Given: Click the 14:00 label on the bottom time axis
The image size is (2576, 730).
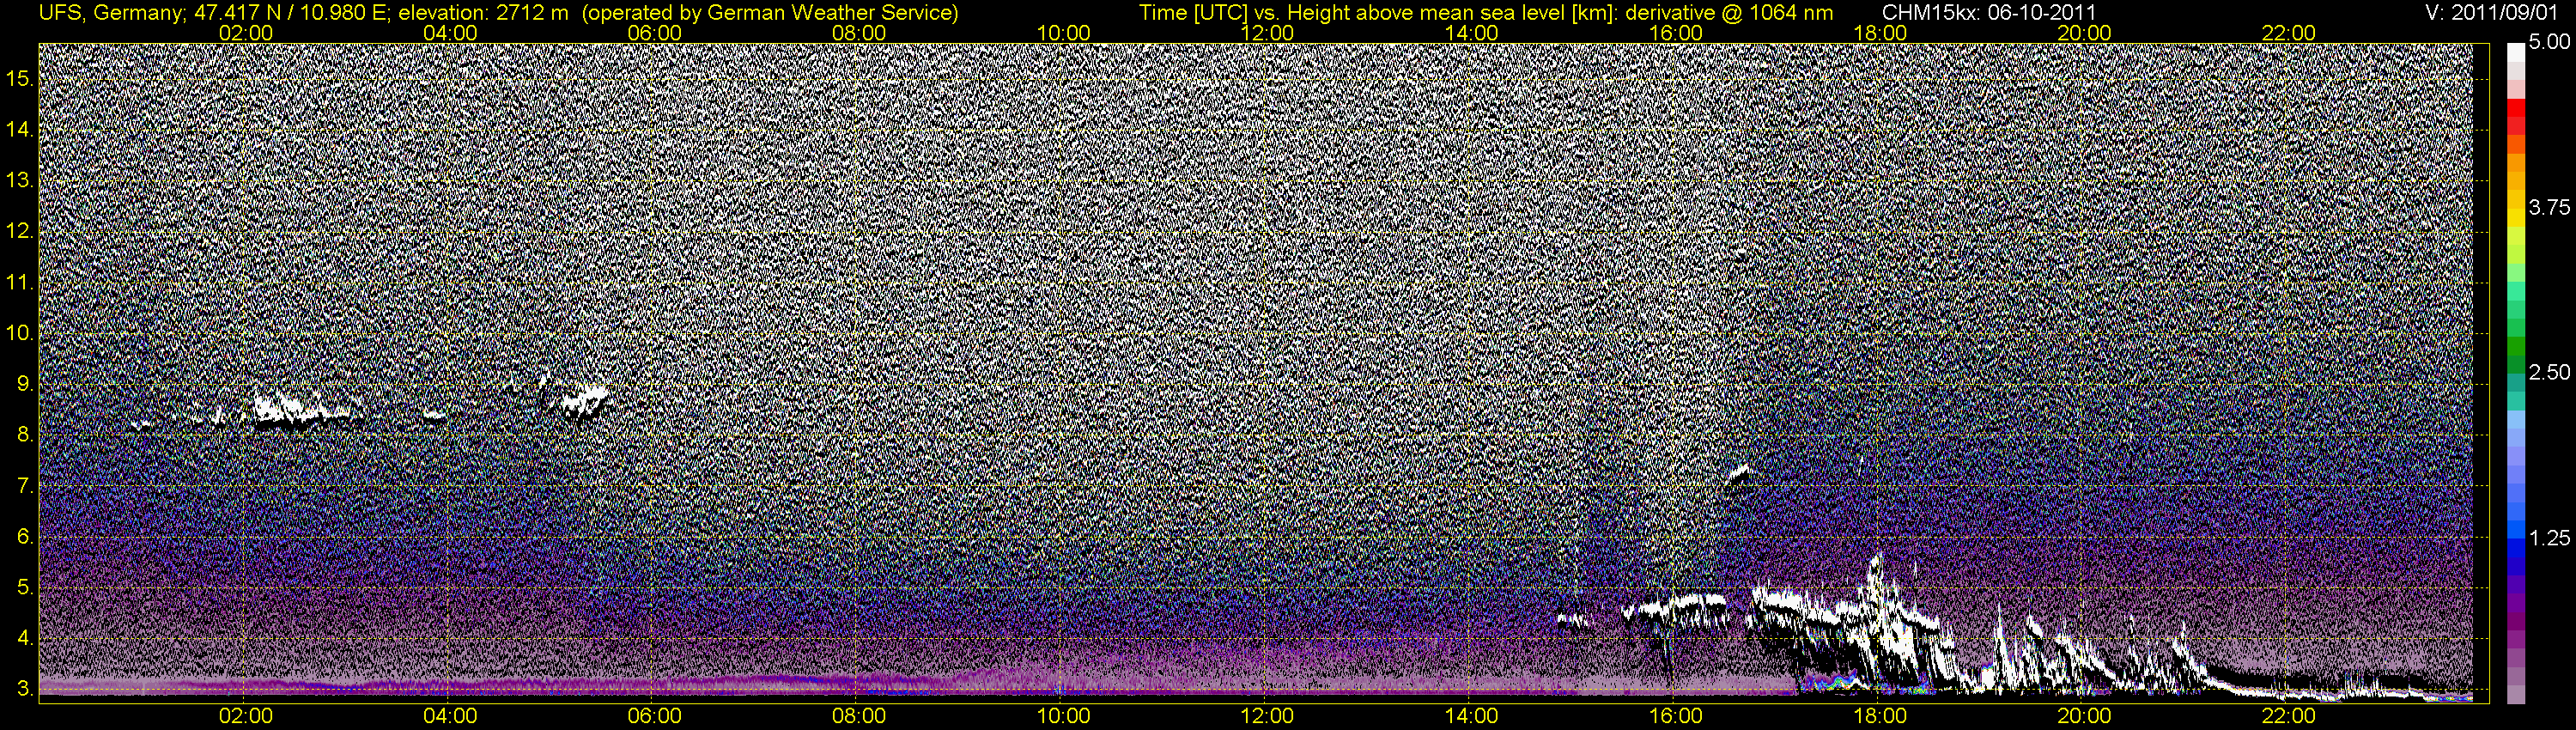Looking at the screenshot, I should point(1472,716).
